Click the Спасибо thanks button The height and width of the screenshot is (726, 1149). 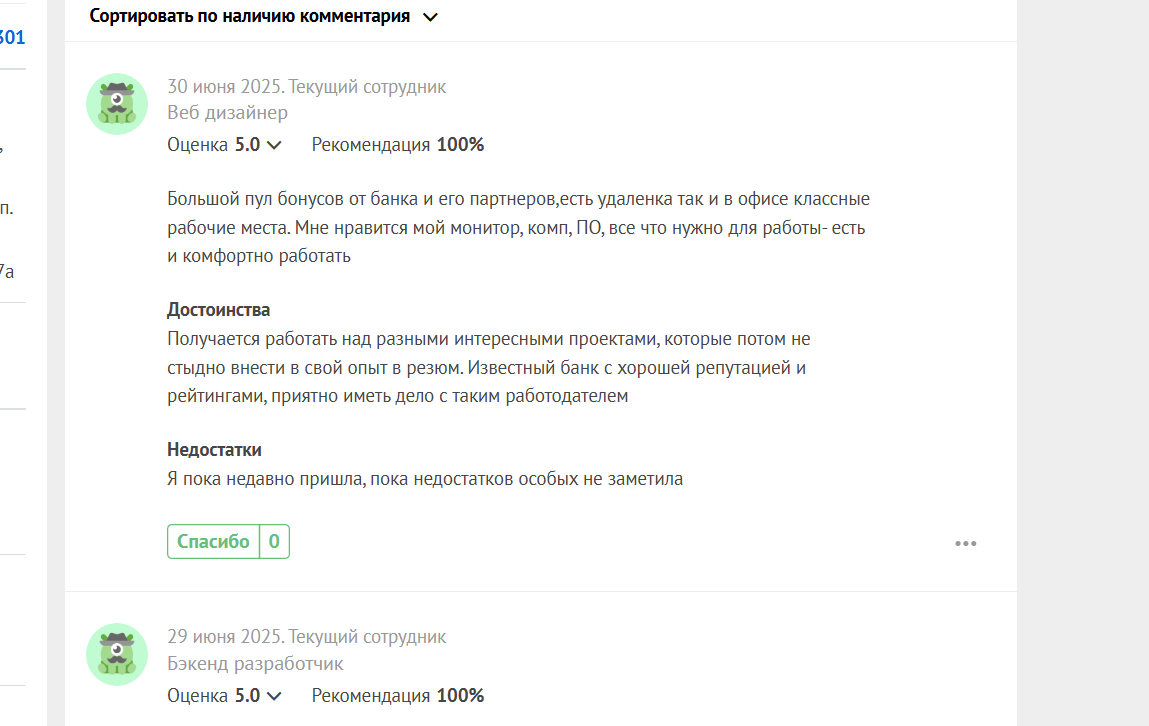(x=213, y=541)
